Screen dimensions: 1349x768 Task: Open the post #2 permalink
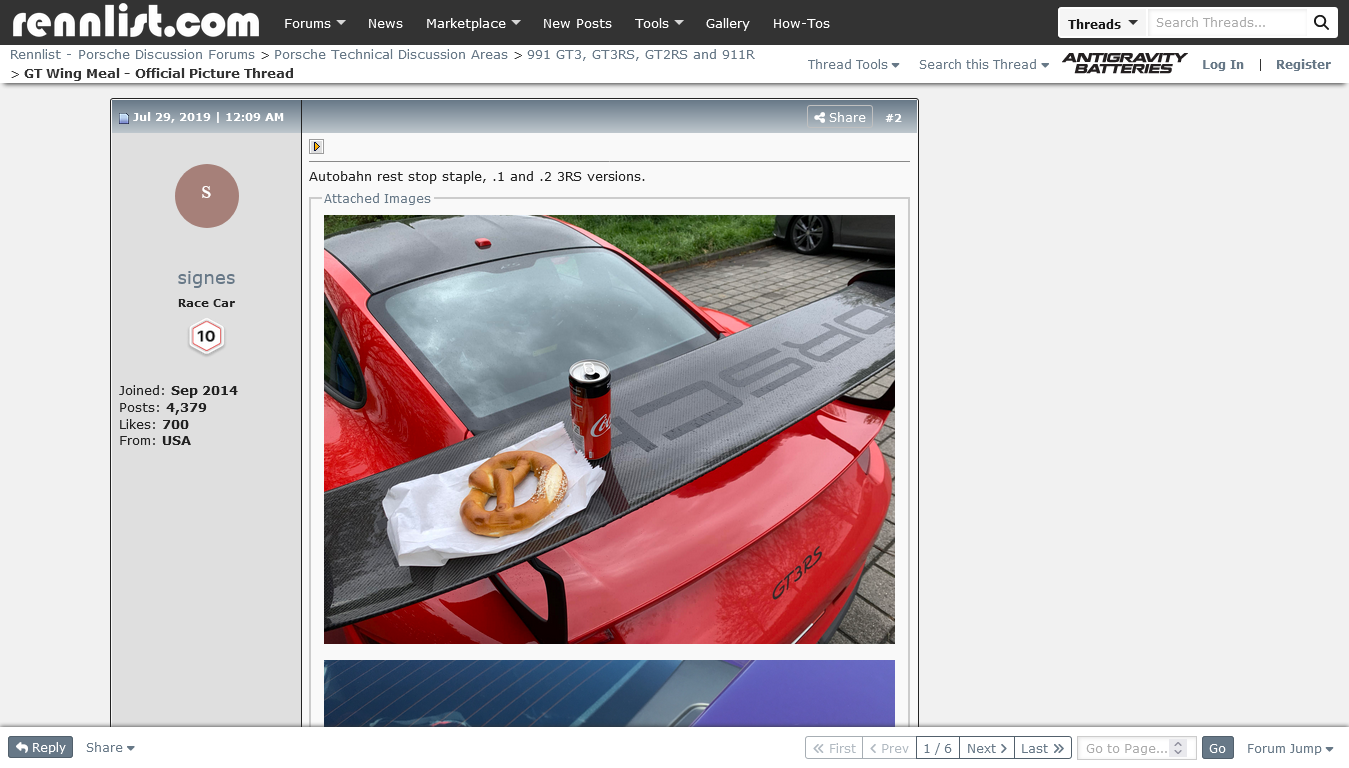click(x=893, y=118)
